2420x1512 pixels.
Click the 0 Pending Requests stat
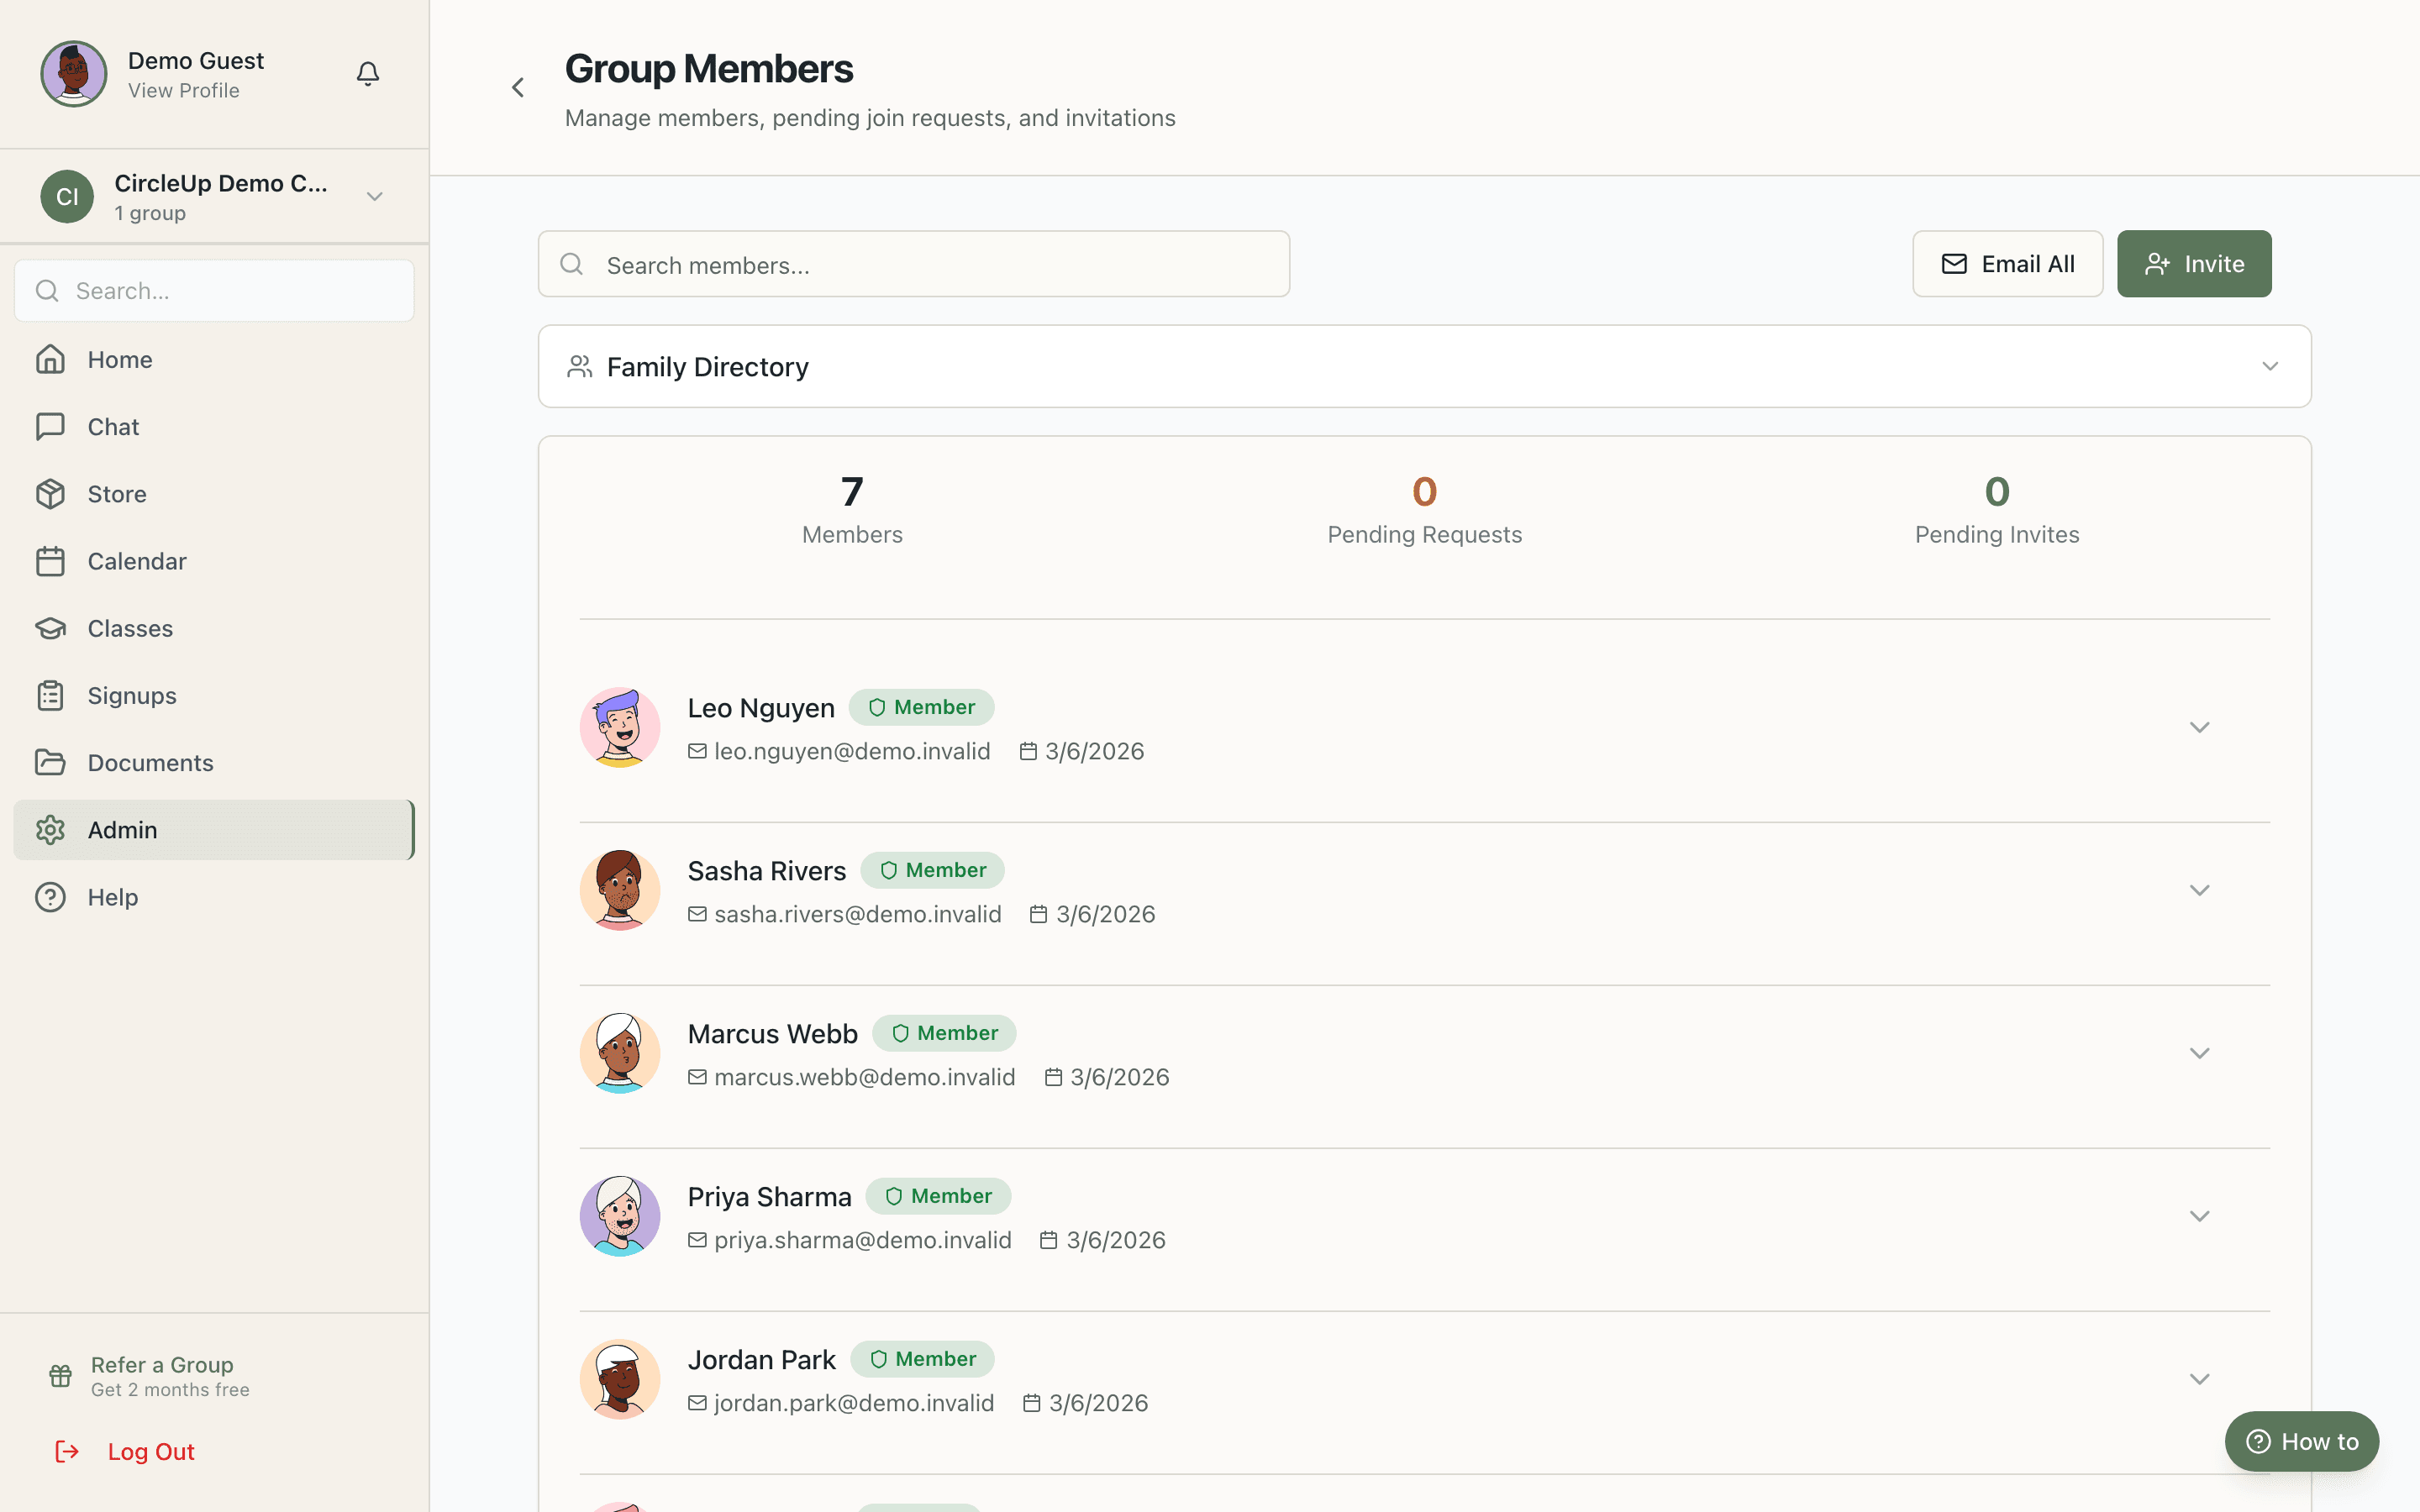(x=1425, y=509)
